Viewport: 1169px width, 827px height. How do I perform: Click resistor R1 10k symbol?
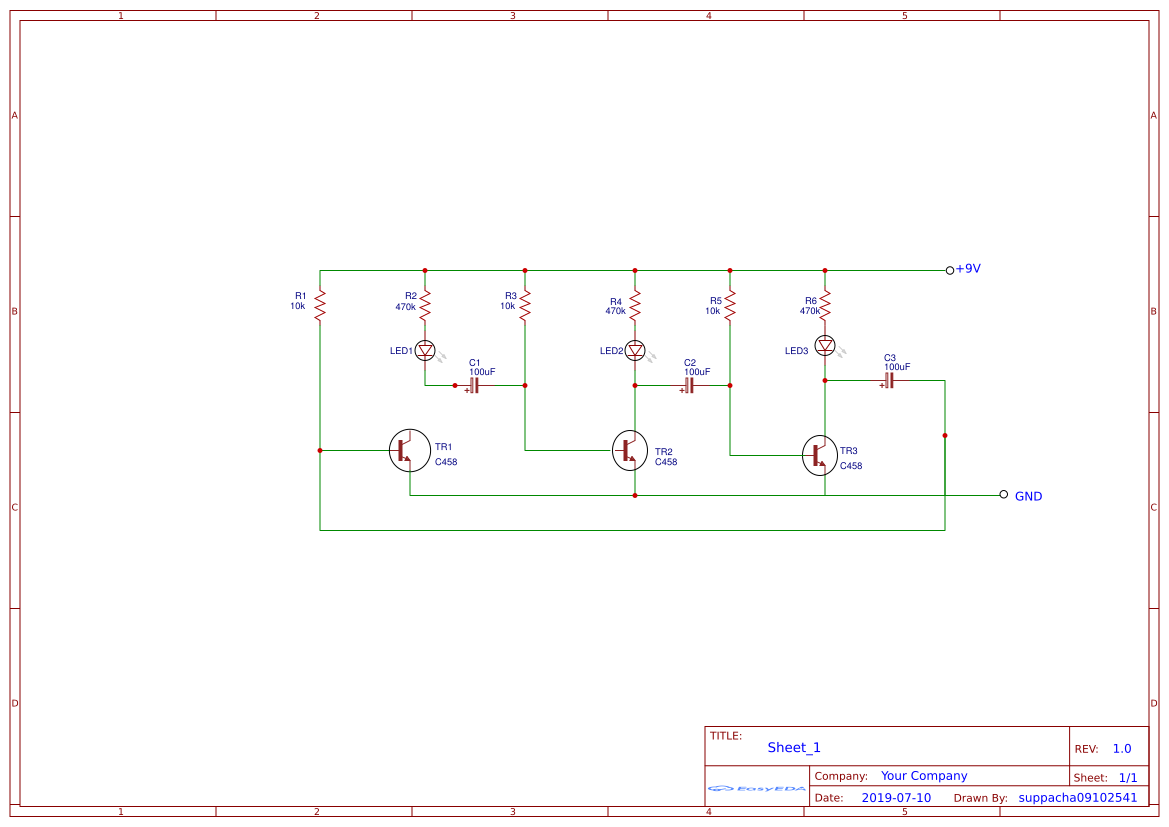click(x=320, y=305)
